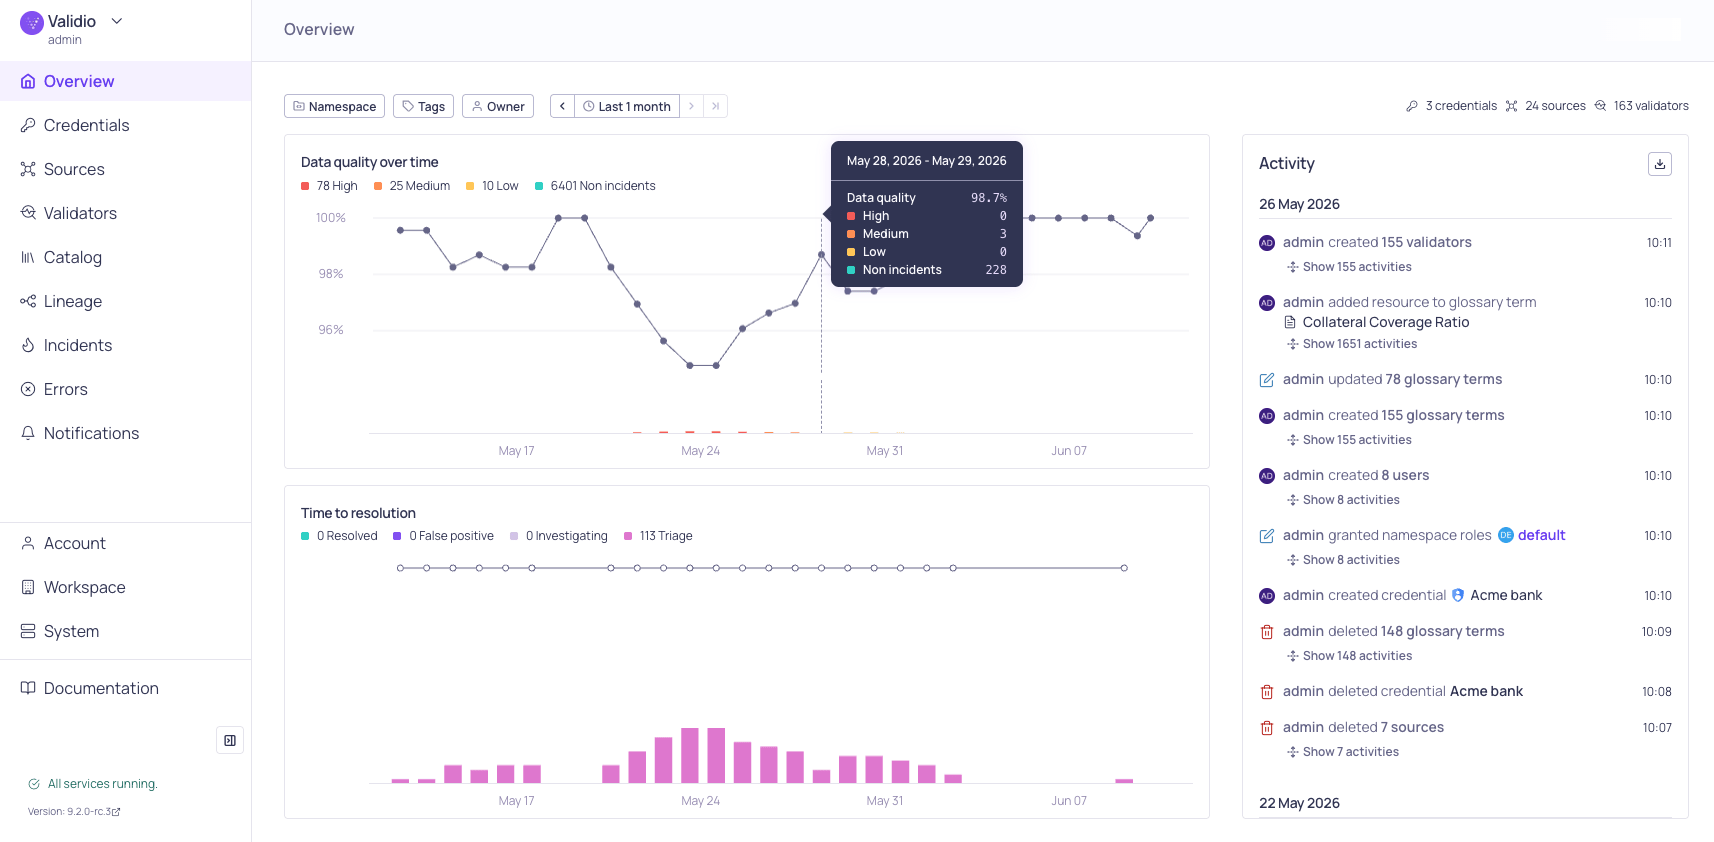Open Credentials in the sidebar
This screenshot has width=1714, height=842.
coord(125,125)
